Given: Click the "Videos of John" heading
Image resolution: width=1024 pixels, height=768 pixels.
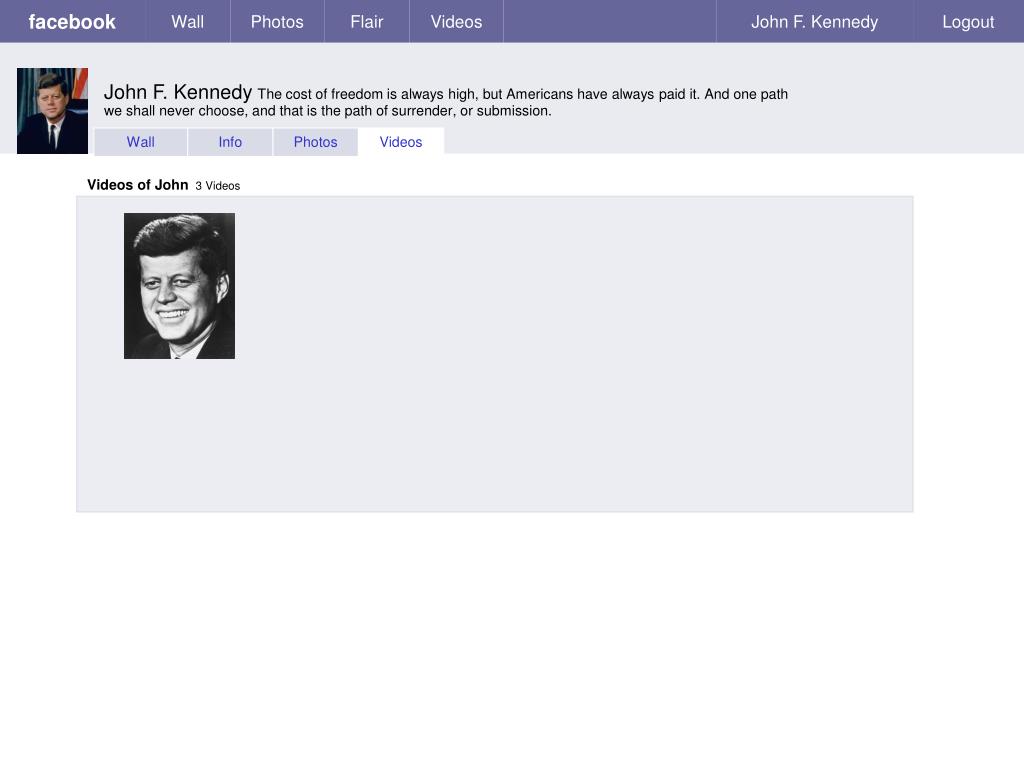Looking at the screenshot, I should [x=138, y=185].
